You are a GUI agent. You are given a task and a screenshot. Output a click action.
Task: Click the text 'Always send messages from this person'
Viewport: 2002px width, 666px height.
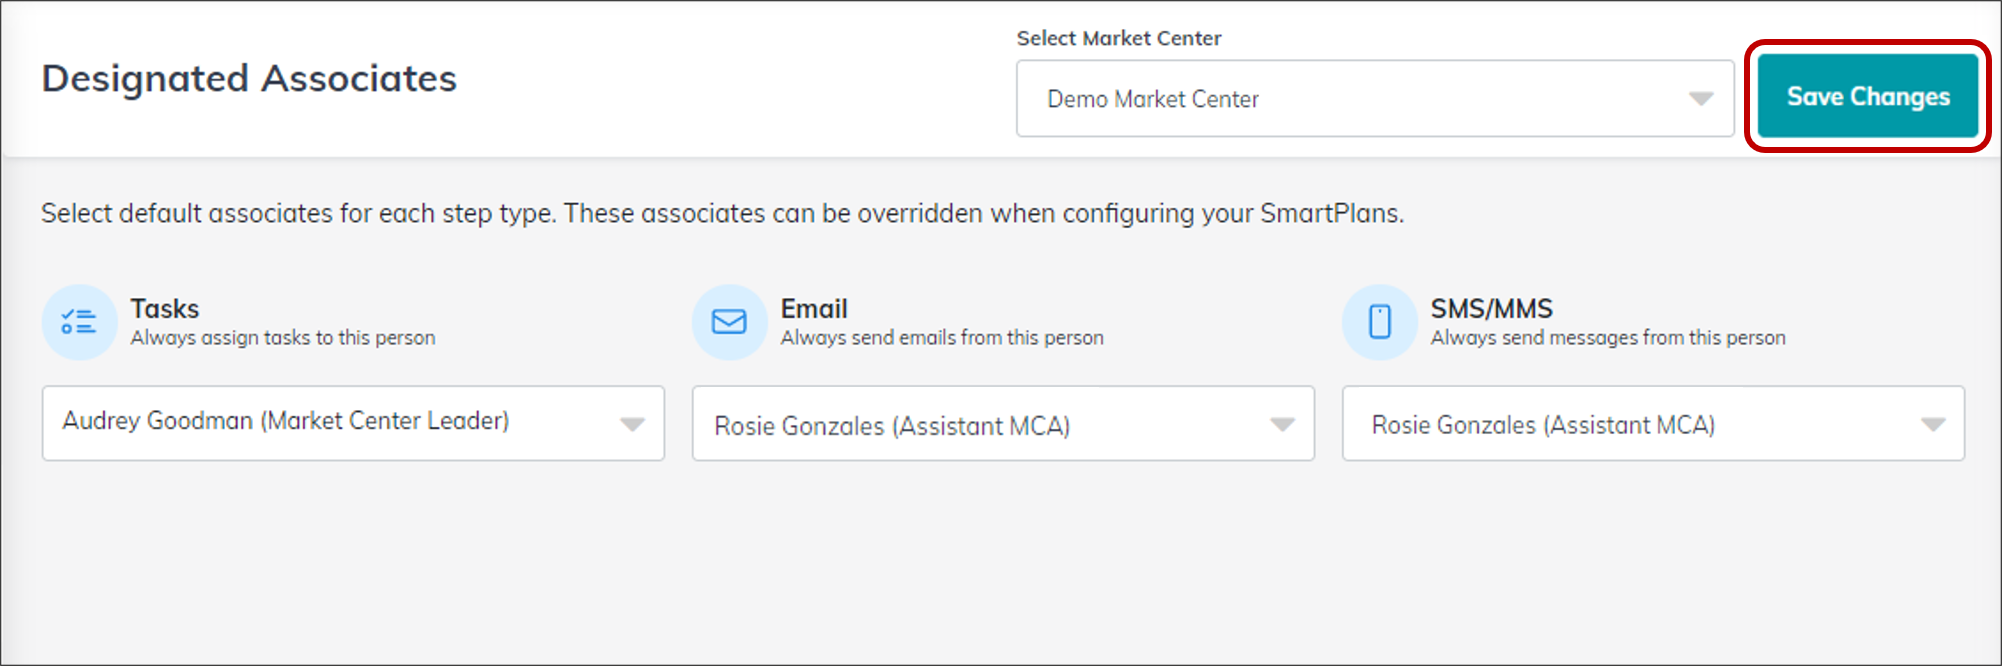tap(1608, 338)
